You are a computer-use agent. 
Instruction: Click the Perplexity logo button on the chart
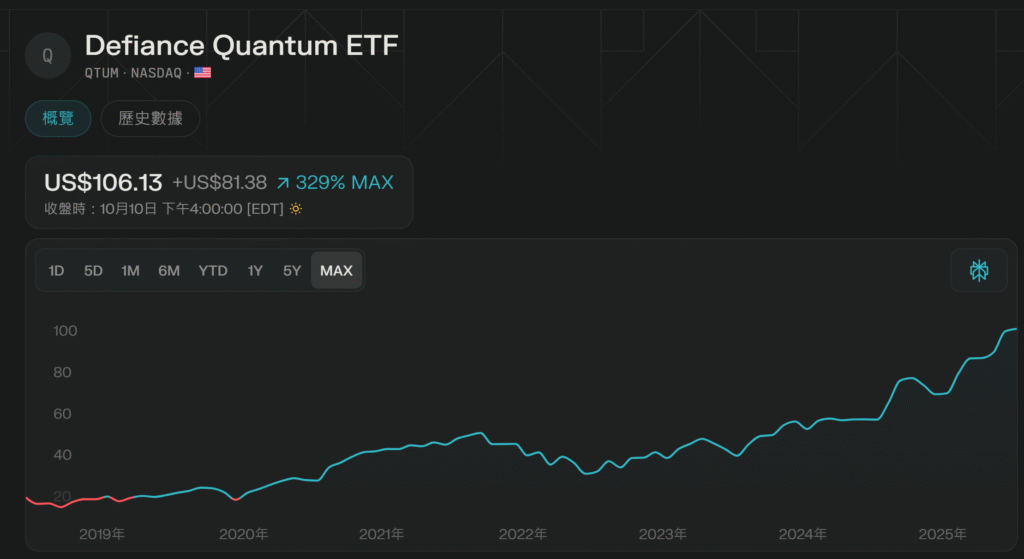click(978, 270)
